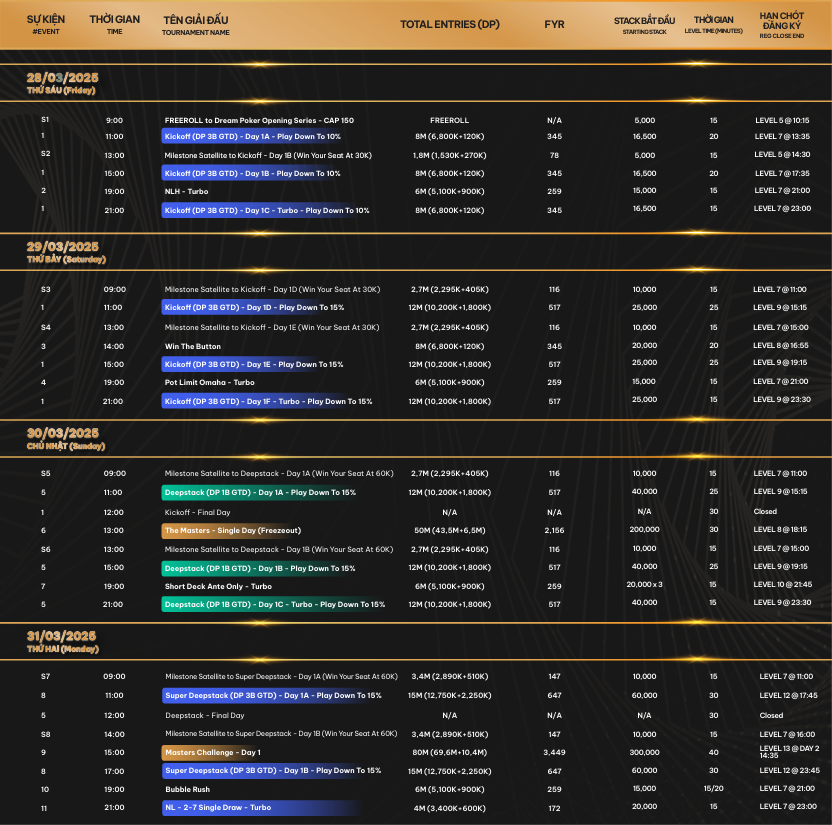Click LEVEL 13 @ DAY 2 14:35
The image size is (832, 825).
click(x=789, y=752)
